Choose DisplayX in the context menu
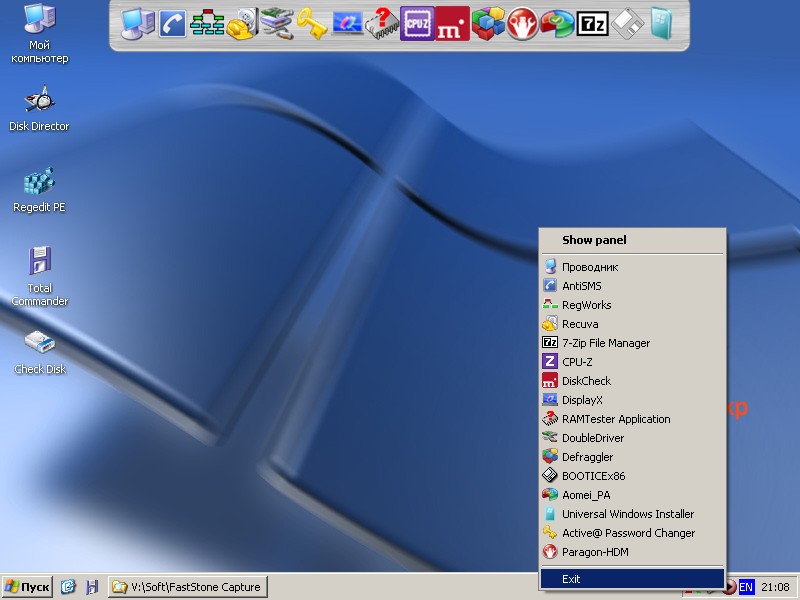800x600 pixels. [x=632, y=400]
